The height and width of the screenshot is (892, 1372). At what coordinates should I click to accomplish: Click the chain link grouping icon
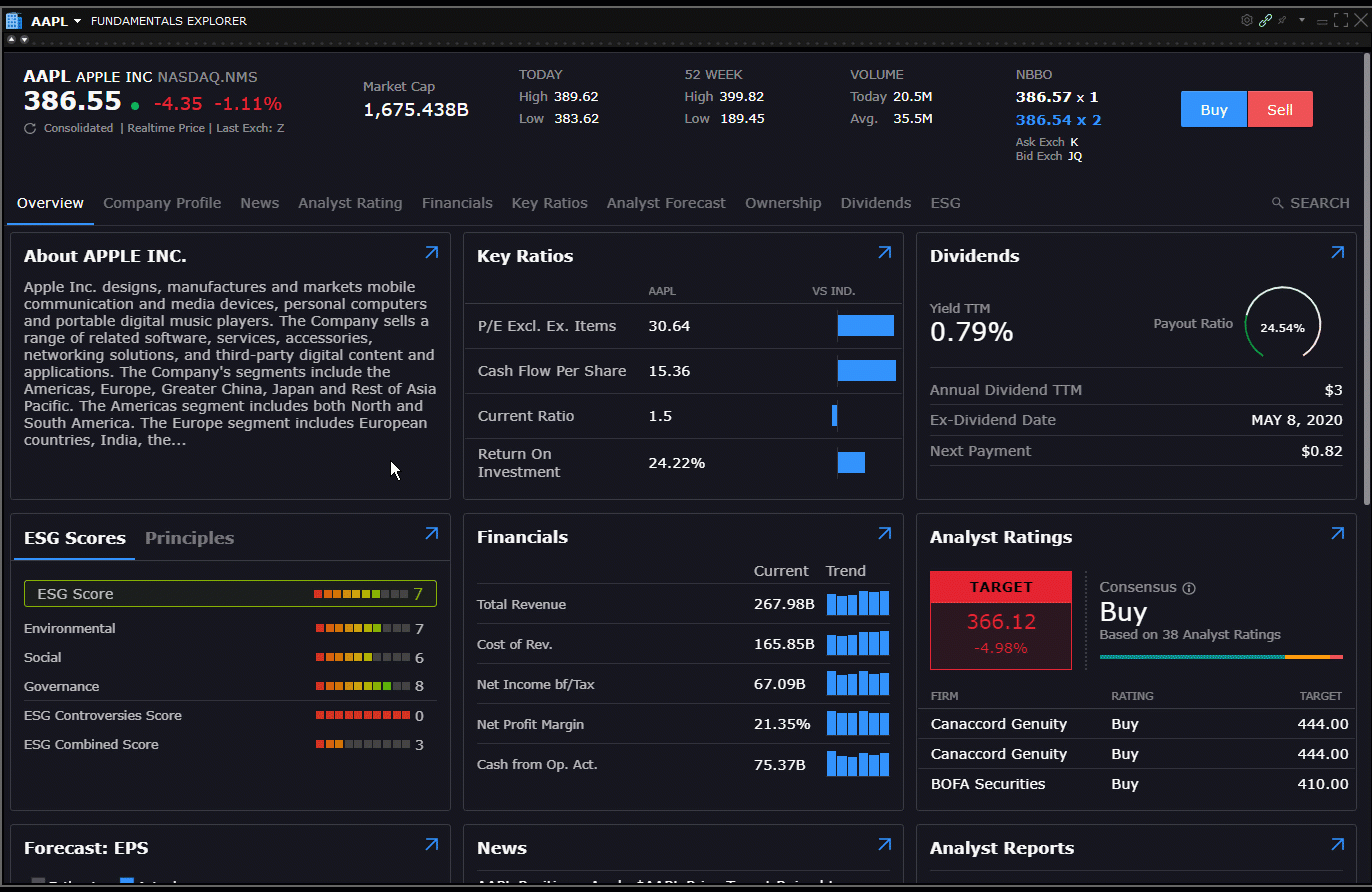coord(1265,20)
